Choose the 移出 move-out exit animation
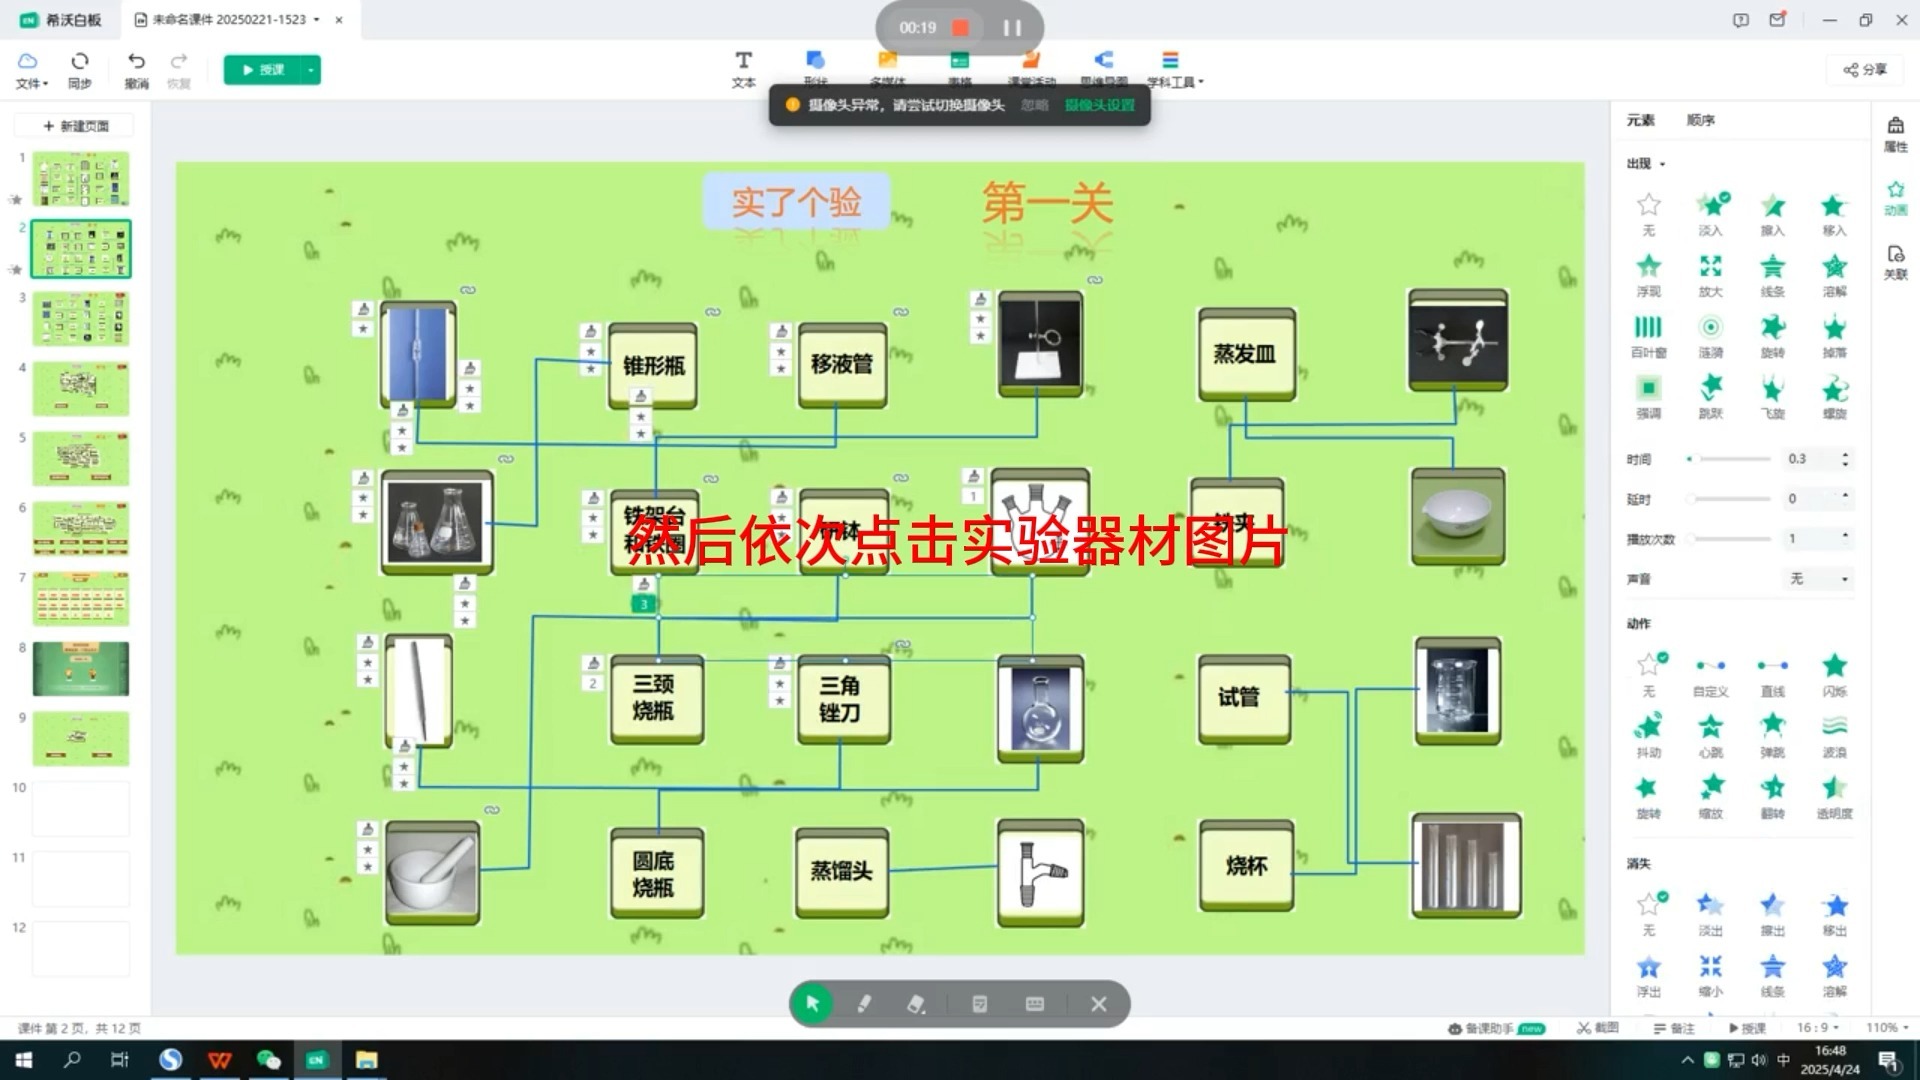Image resolution: width=1920 pixels, height=1080 pixels. click(x=1834, y=914)
